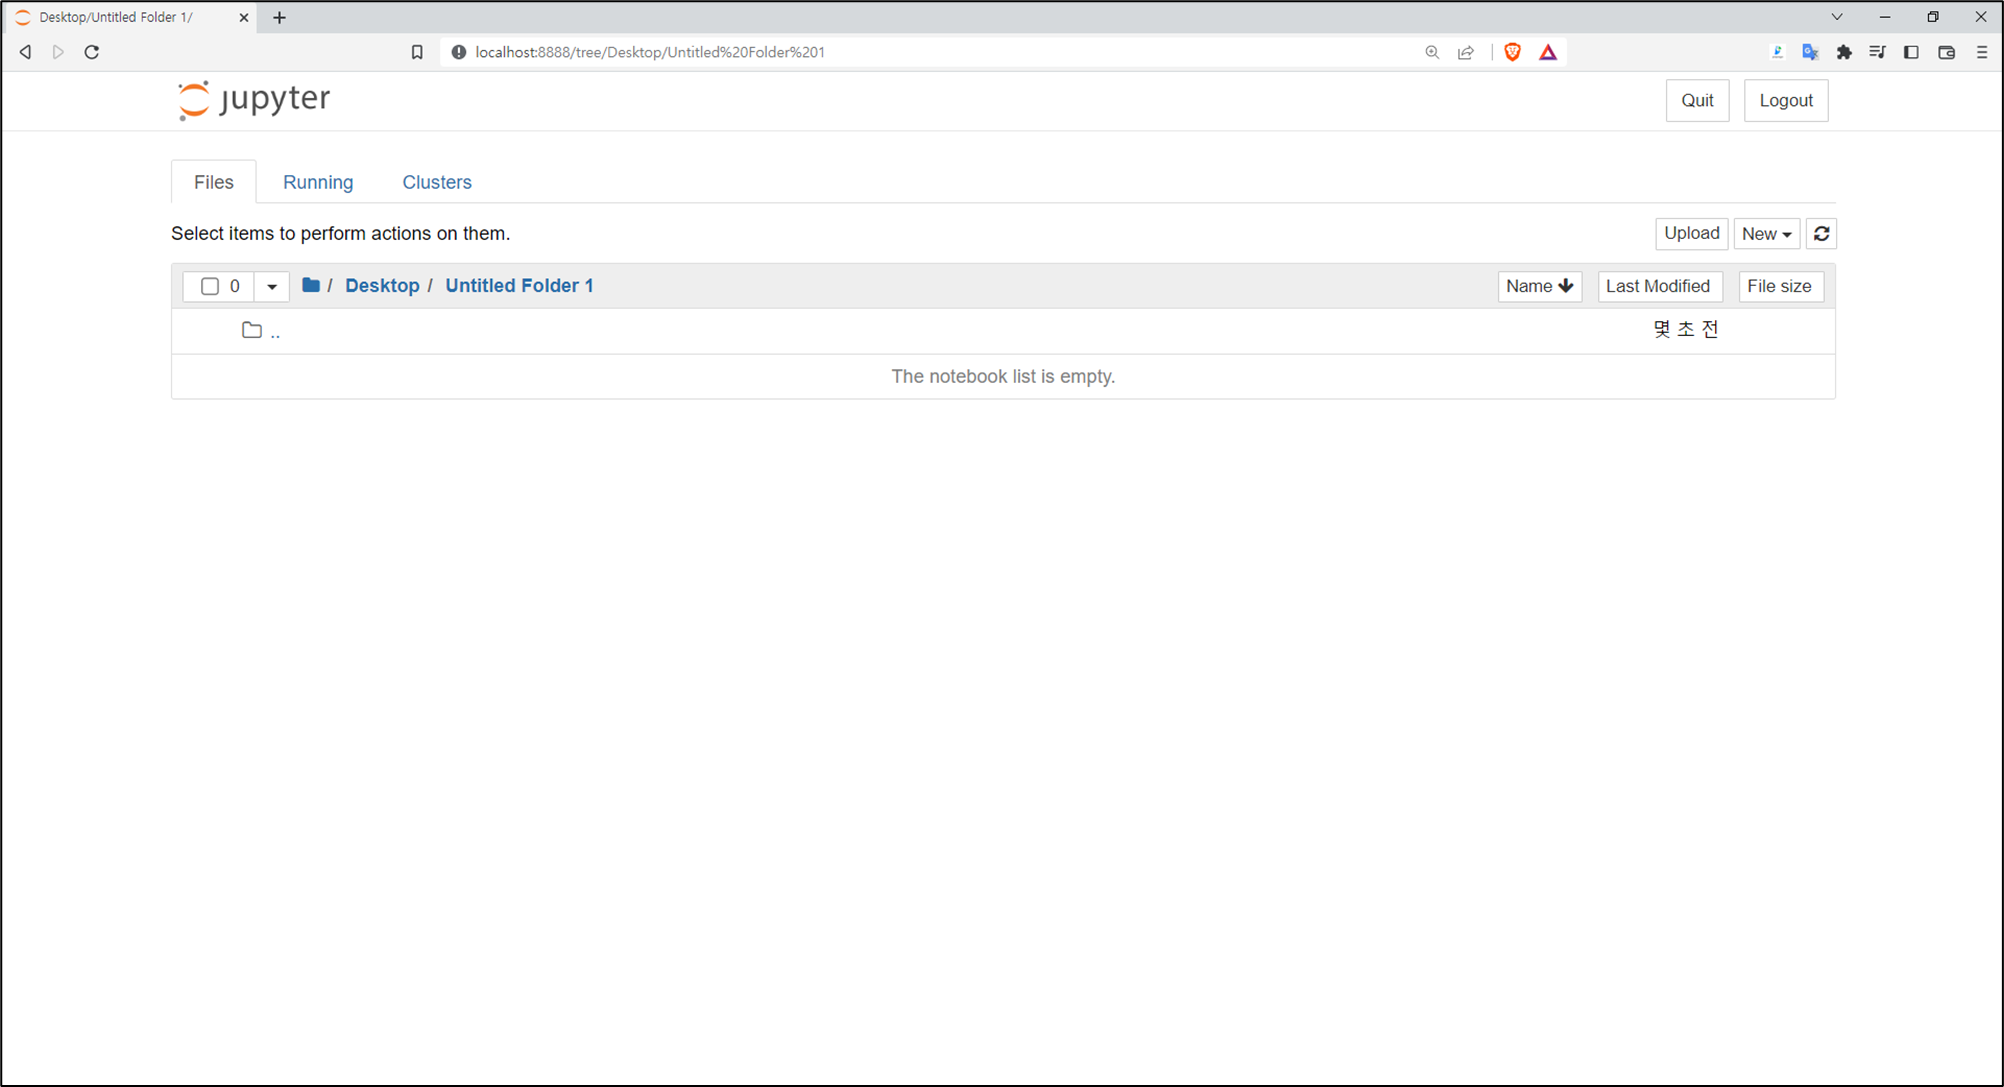This screenshot has height=1087, width=2004.
Task: Open the parent directory folder icon
Action: click(252, 330)
